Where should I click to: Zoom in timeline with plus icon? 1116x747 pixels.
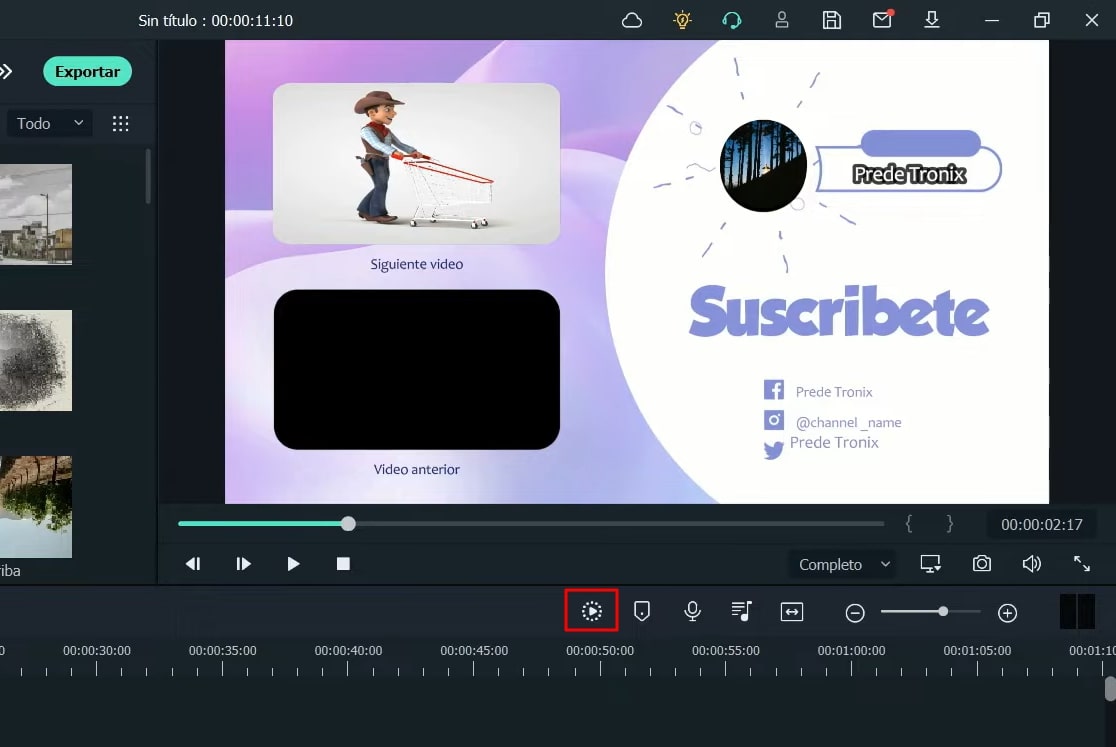(x=1007, y=613)
